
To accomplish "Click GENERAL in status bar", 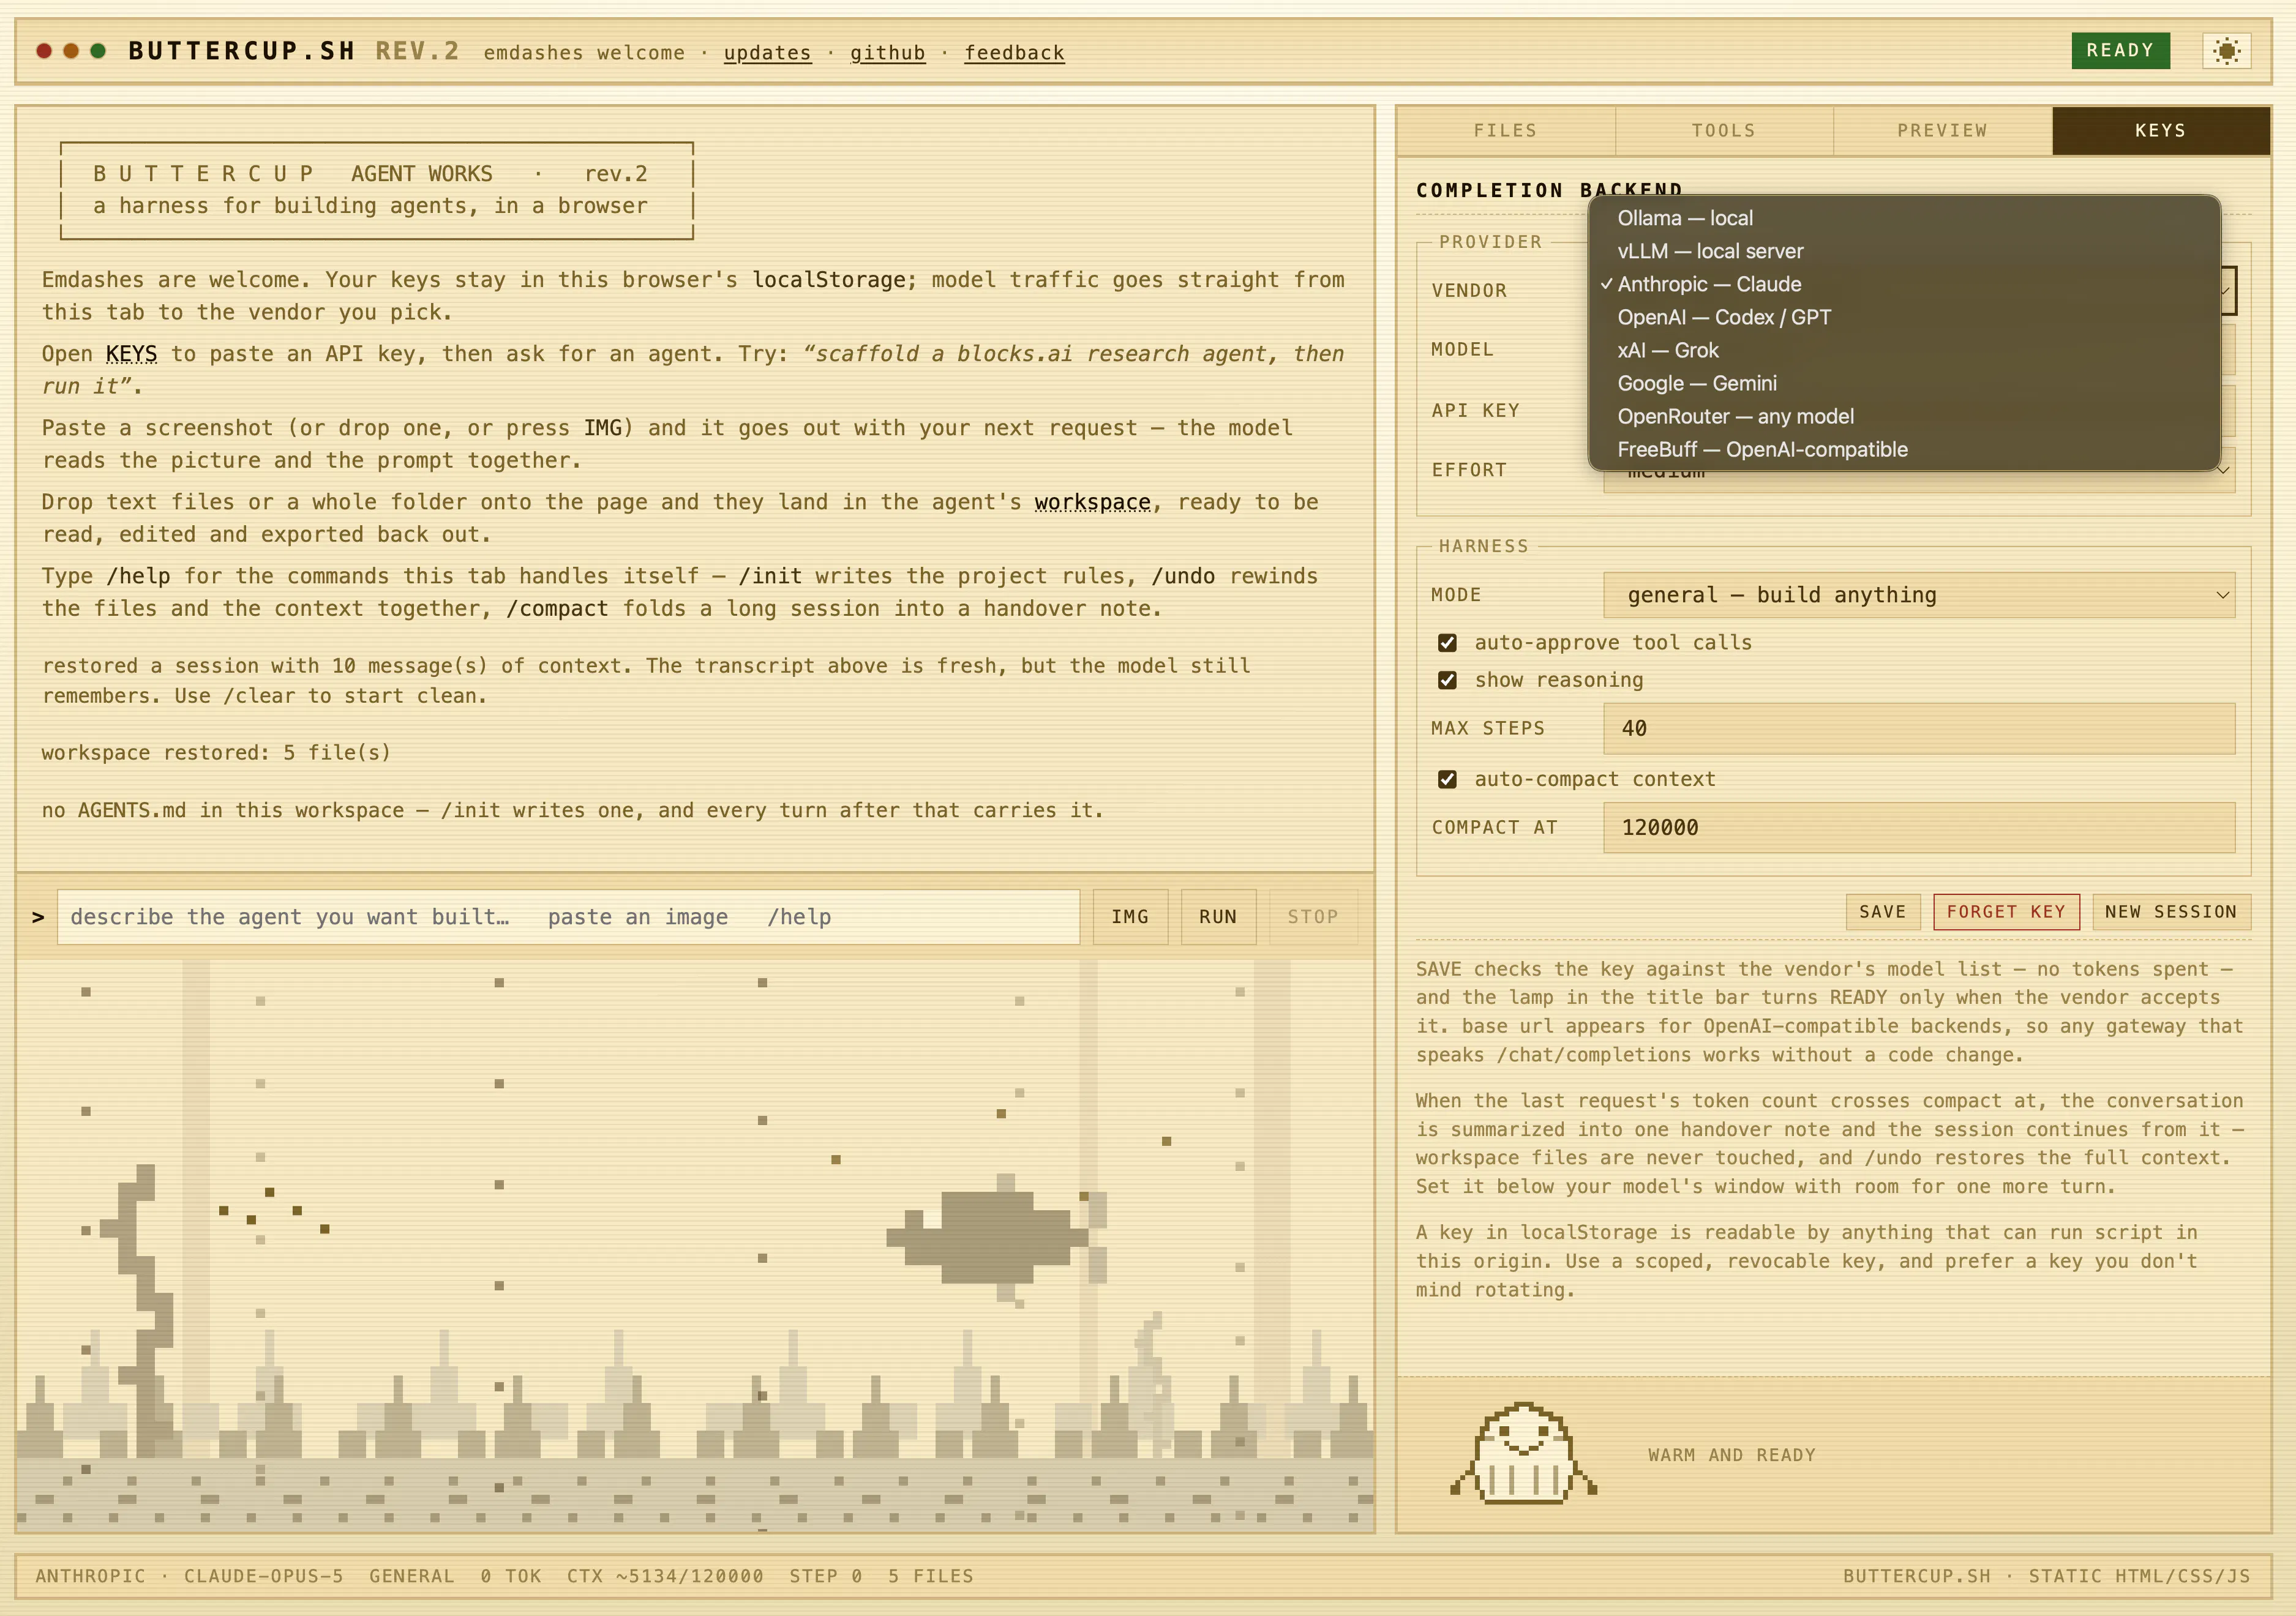I will [411, 1577].
